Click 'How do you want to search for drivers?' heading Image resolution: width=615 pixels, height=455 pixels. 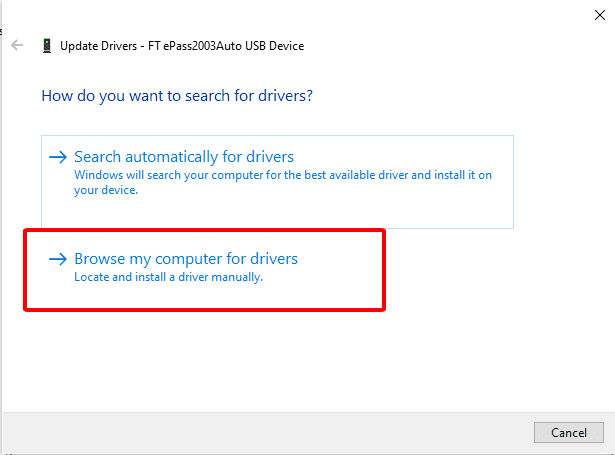tap(177, 96)
